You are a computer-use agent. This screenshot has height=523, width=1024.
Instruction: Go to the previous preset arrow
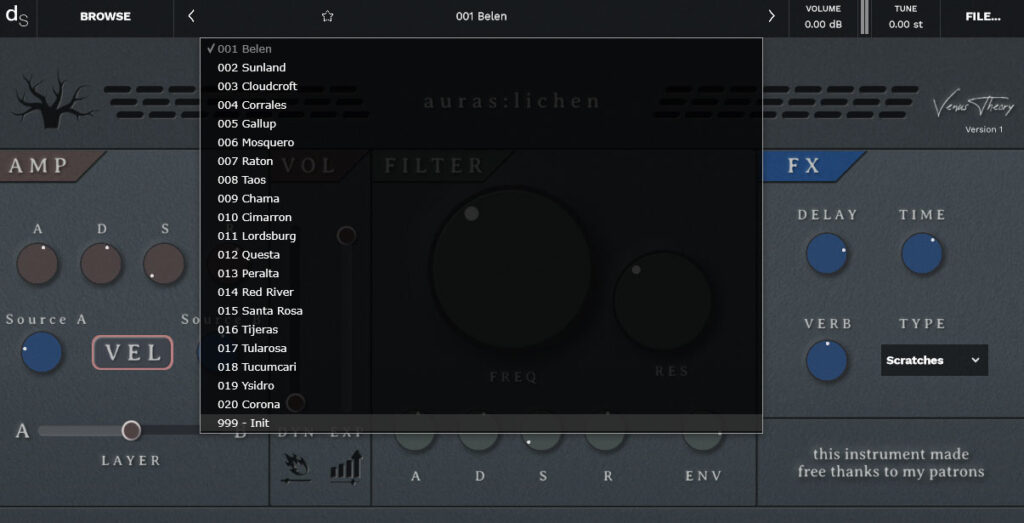(x=191, y=16)
